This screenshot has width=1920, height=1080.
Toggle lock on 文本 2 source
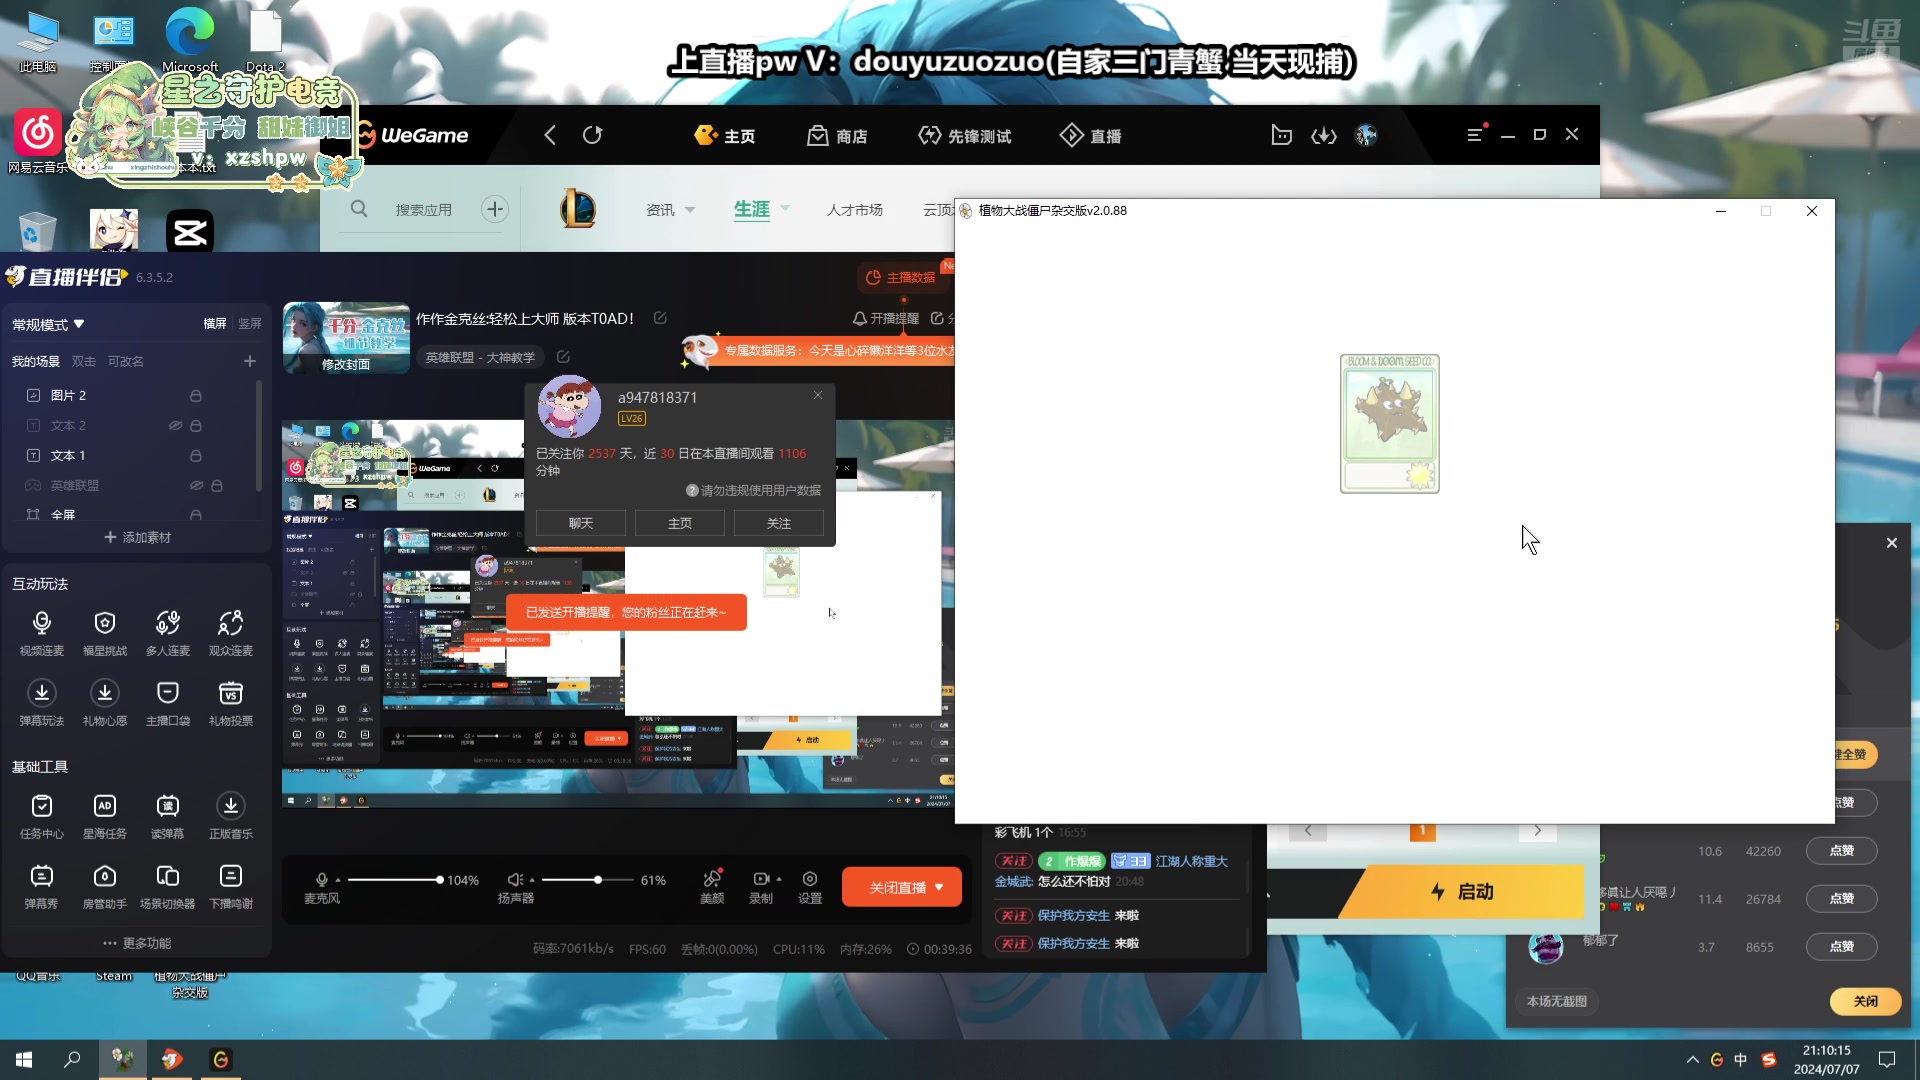(196, 425)
